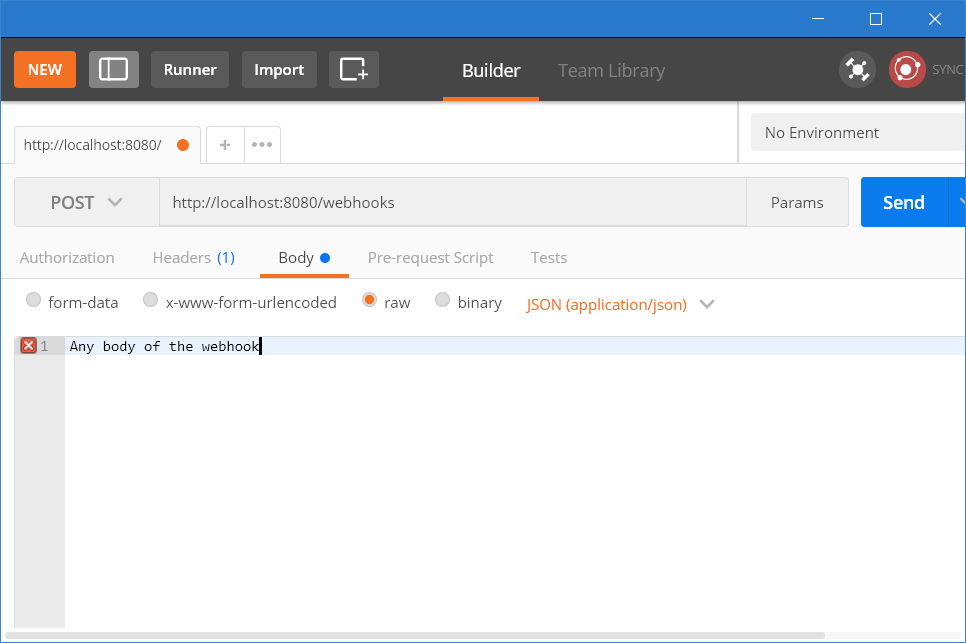966x643 pixels.
Task: Switch body type to binary
Action: pos(442,301)
